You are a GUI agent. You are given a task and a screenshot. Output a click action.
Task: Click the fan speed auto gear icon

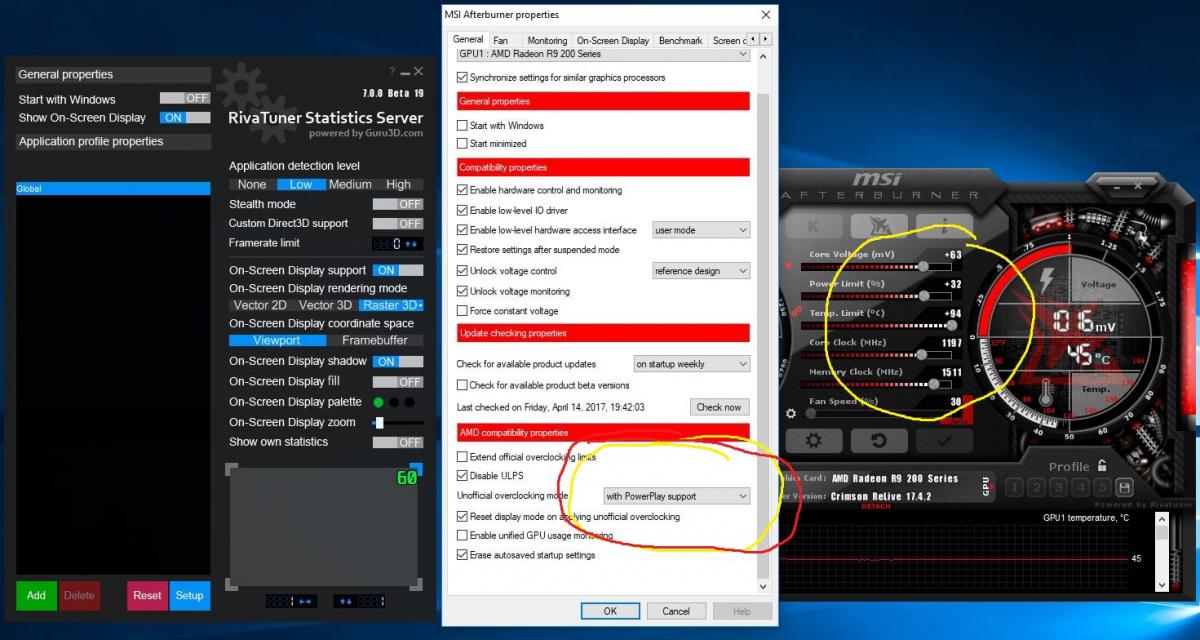coord(792,412)
